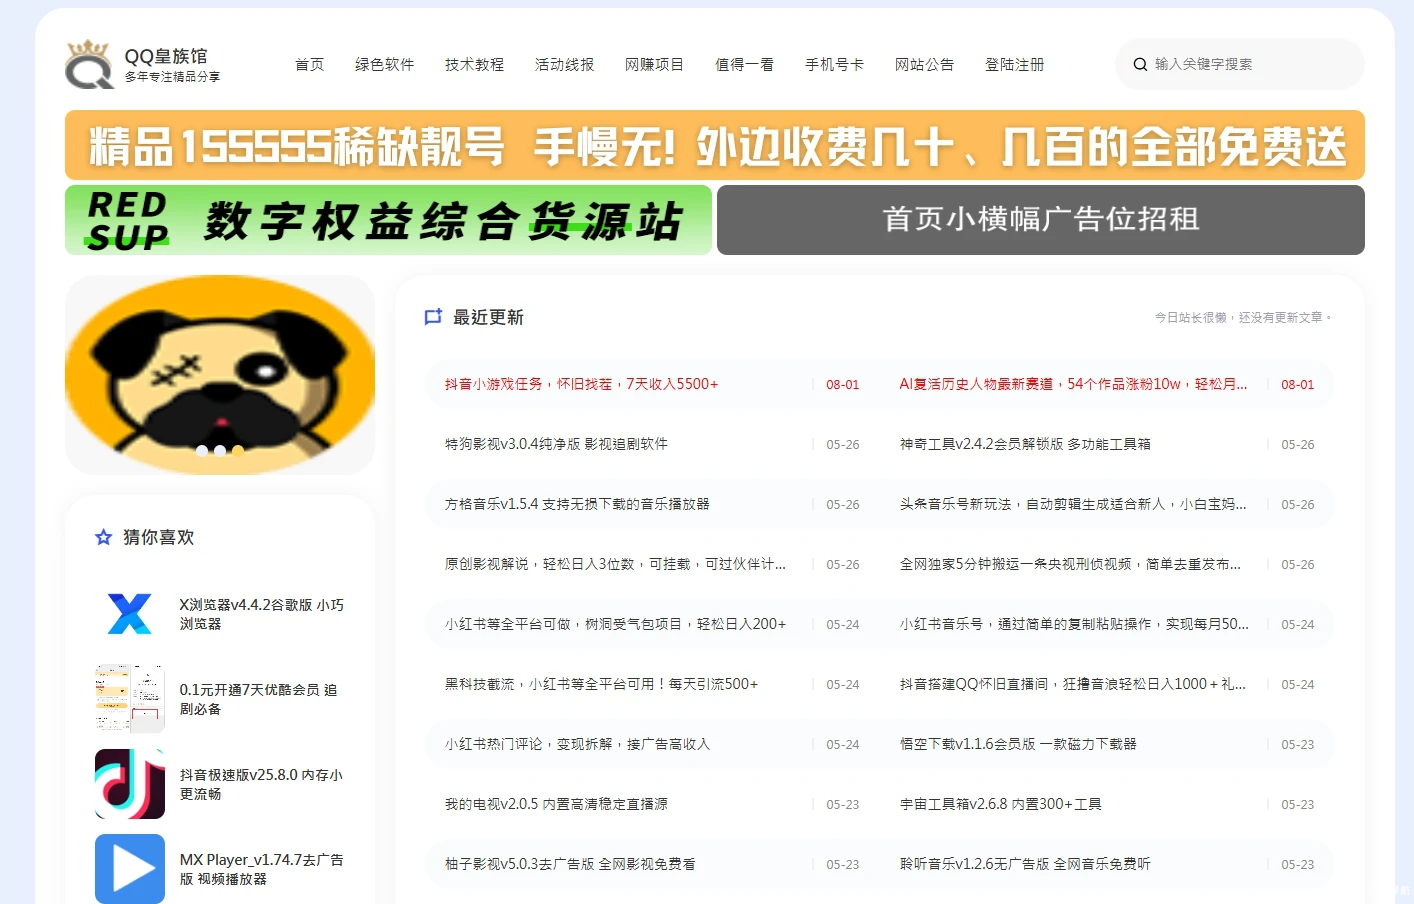Click the refresh arrows icon beside 最近更新
Screen dimensions: 1414x904
(x=433, y=316)
